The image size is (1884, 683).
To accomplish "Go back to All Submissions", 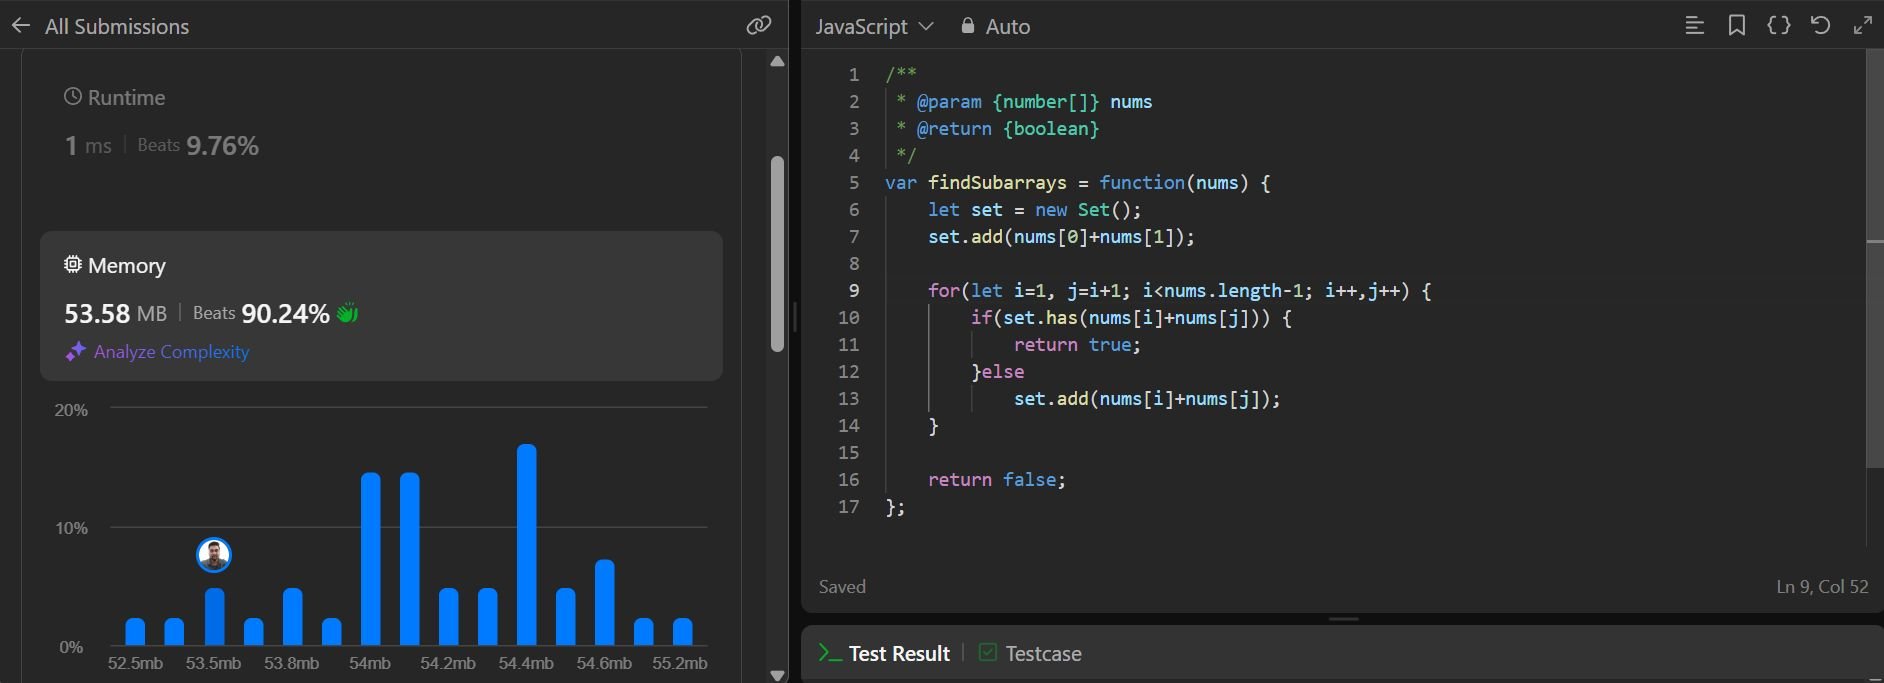I will tap(116, 27).
